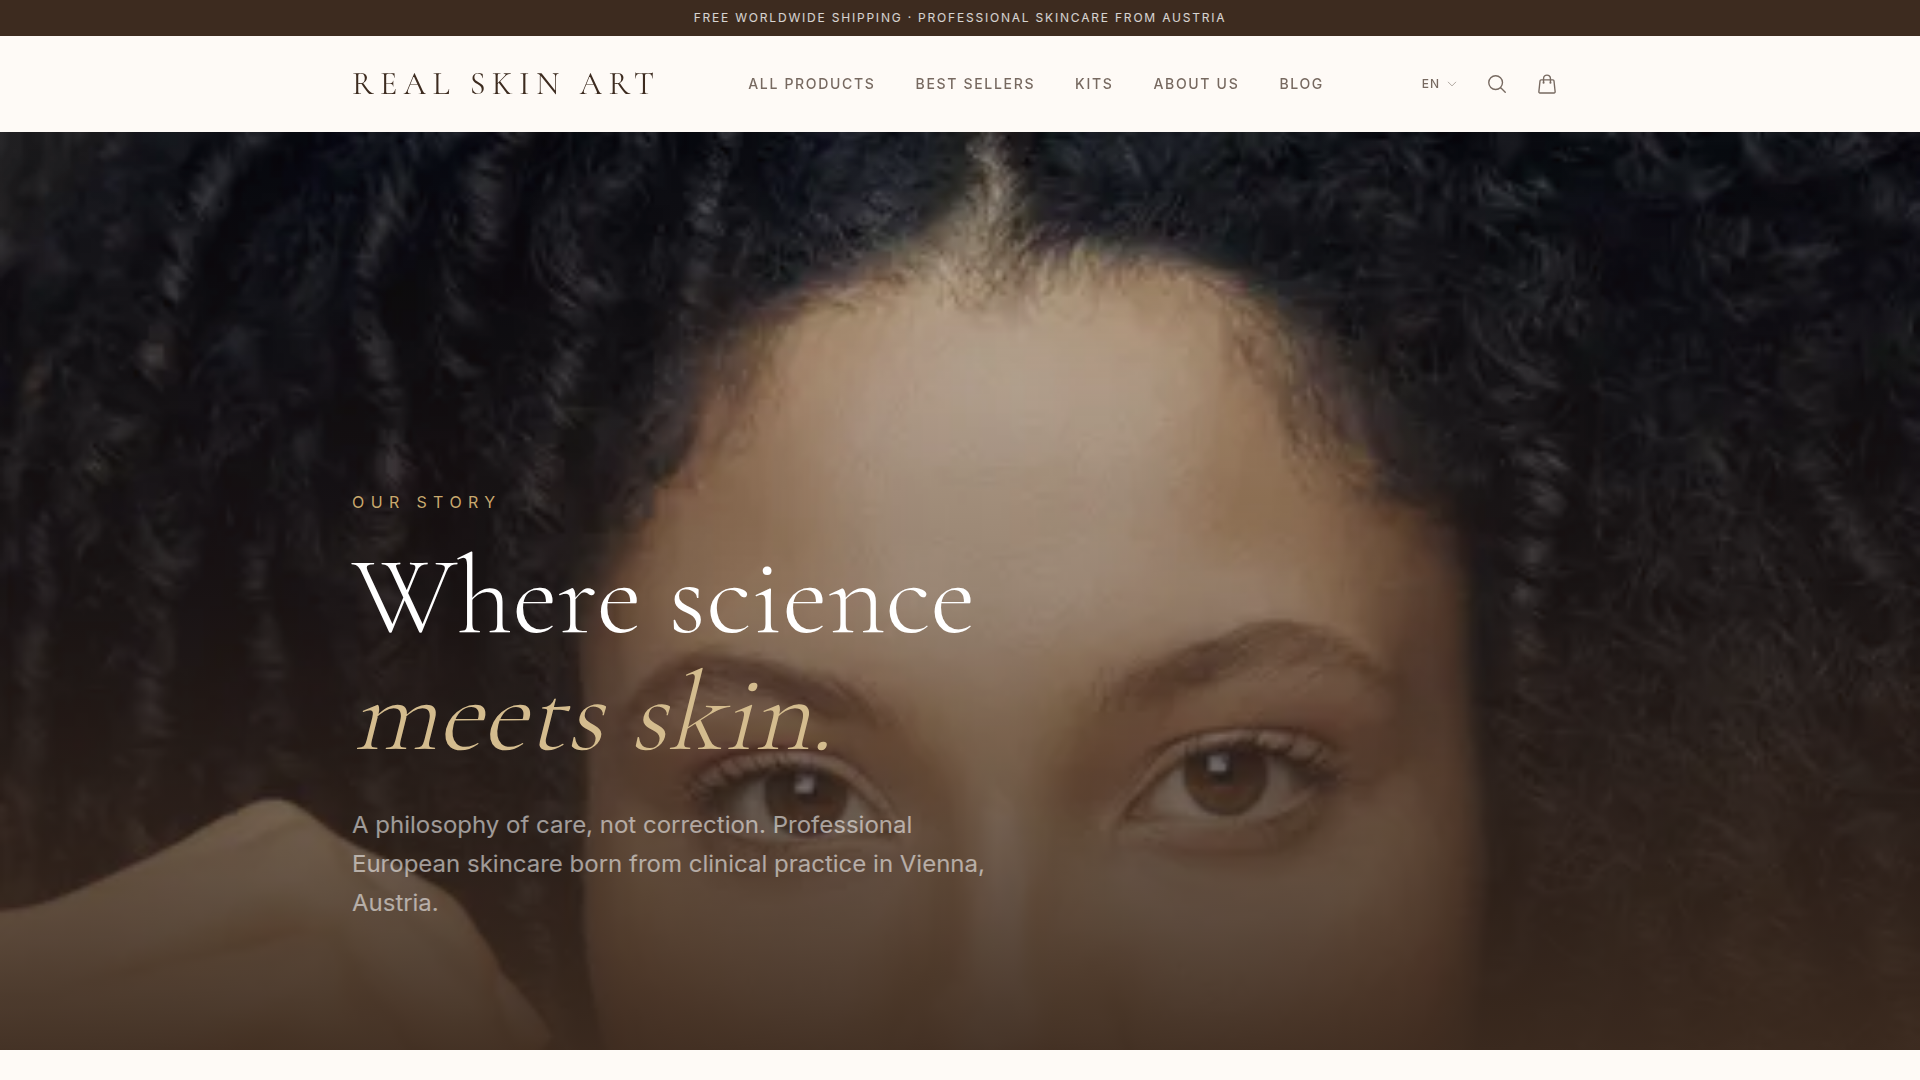Screen dimensions: 1920x1080
Task: Click the Where science headline
Action: coord(663,600)
